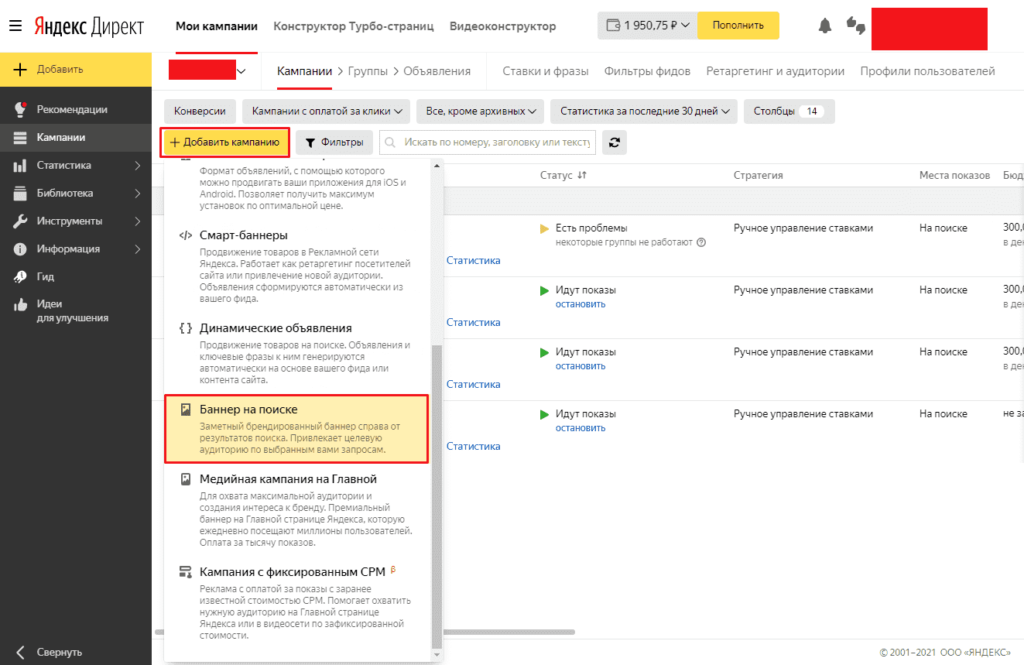Image resolution: width=1024 pixels, height=665 pixels.
Task: Open Фильтры фидов tab
Action: (647, 71)
